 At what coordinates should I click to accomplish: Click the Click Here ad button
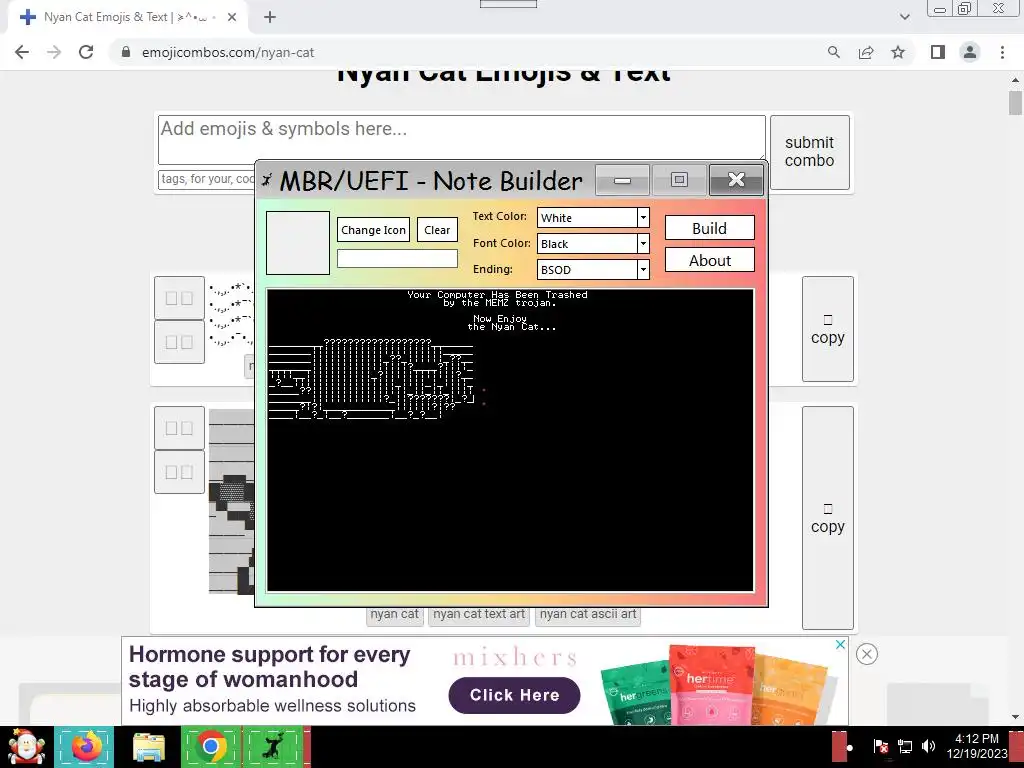514,695
